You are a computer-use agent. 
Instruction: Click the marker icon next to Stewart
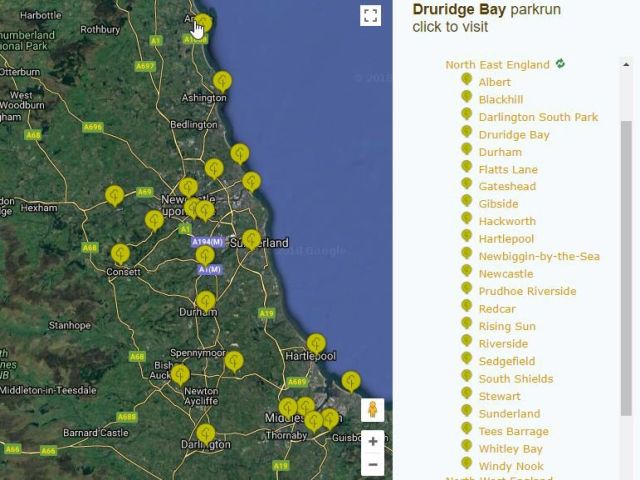tap(467, 393)
